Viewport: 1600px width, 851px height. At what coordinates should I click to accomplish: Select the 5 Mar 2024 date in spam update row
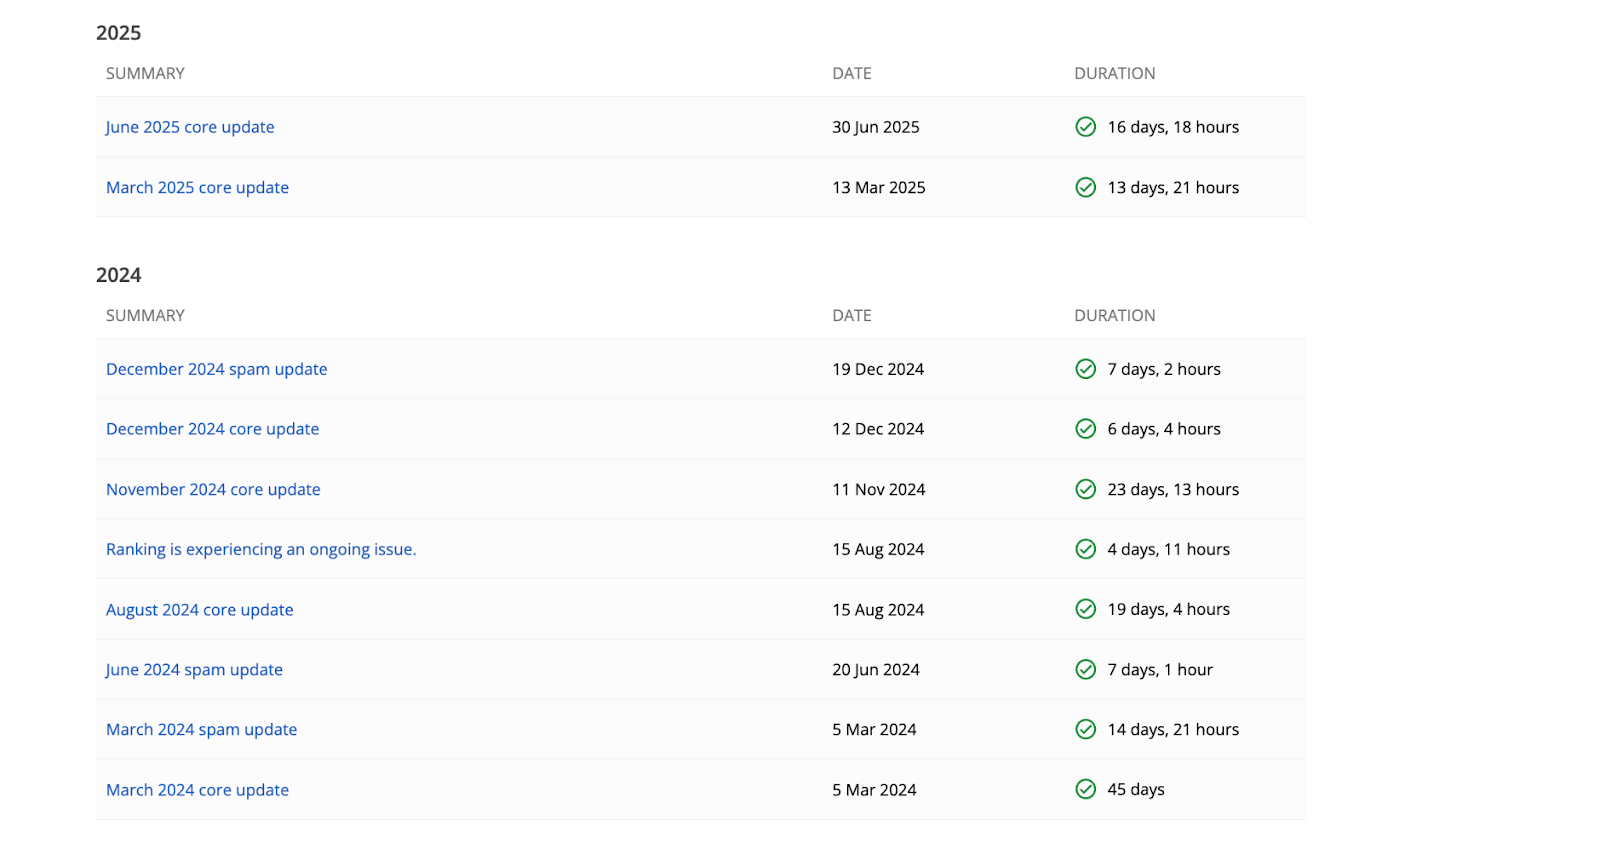pos(874,729)
